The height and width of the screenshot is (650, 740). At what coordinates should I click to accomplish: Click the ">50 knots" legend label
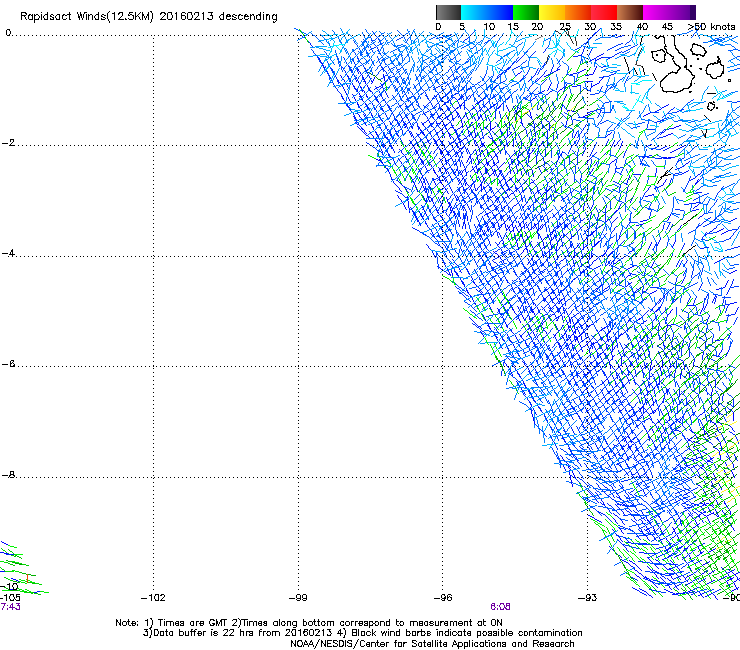coord(712,27)
